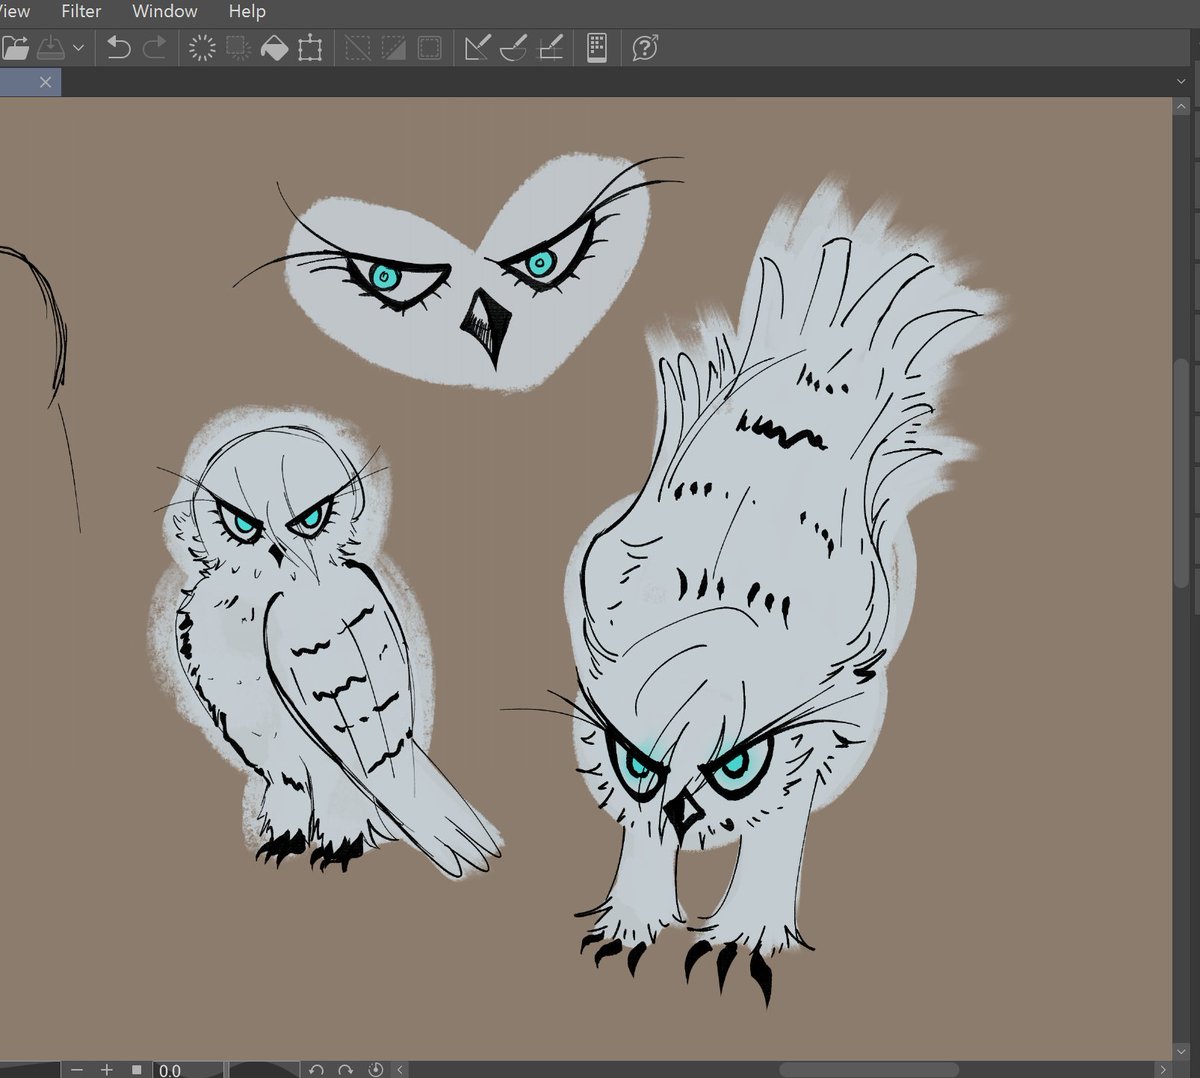Image resolution: width=1200 pixels, height=1078 pixels.
Task: Click vertical scrollbar up arrow
Action: (x=1181, y=106)
